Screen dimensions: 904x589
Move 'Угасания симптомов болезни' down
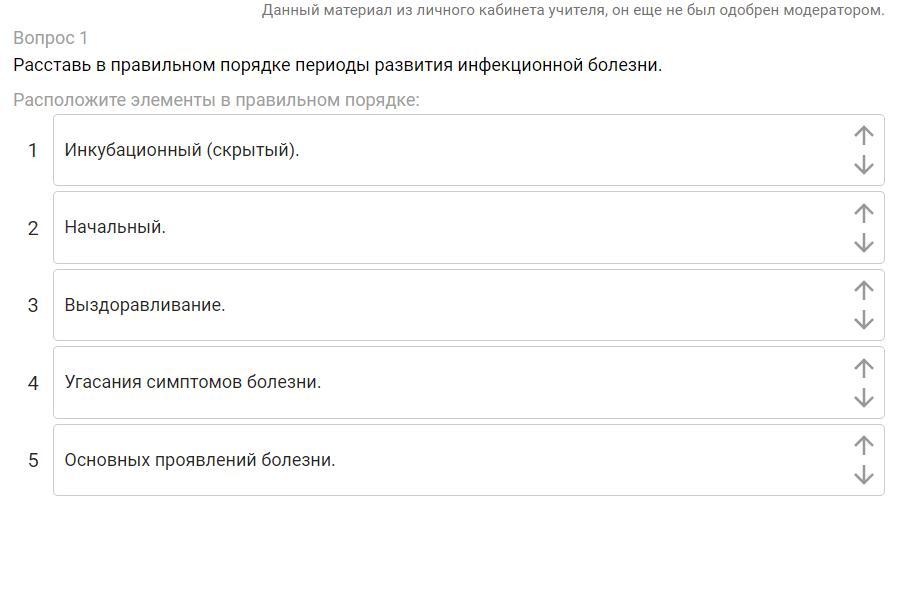(864, 398)
